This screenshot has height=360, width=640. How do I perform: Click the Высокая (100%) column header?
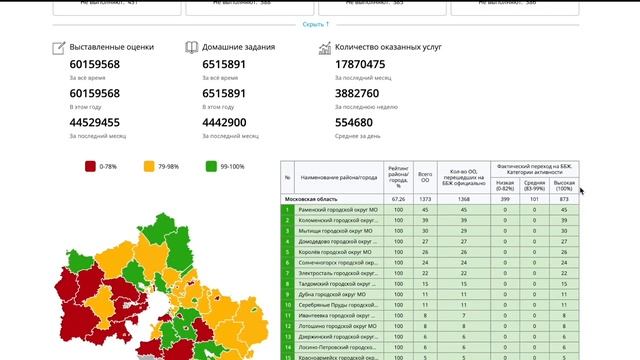pos(564,186)
